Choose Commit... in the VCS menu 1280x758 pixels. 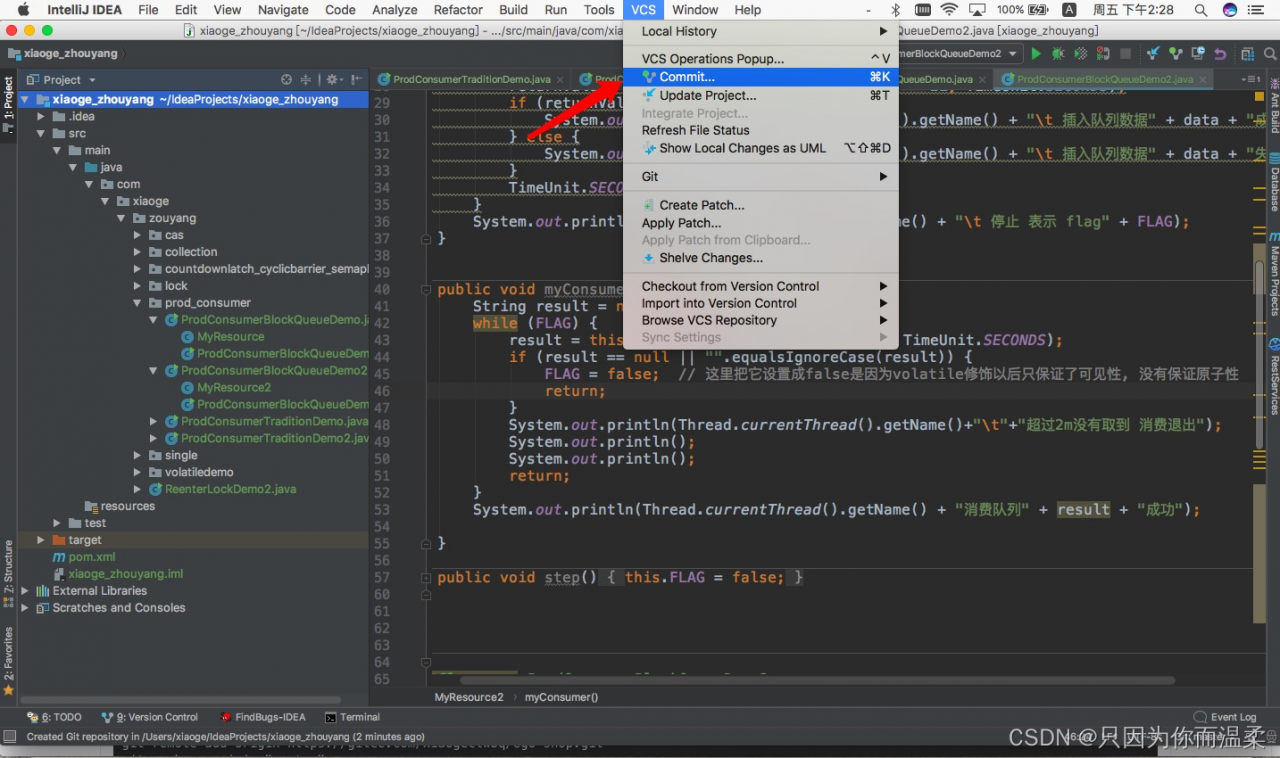pos(761,77)
